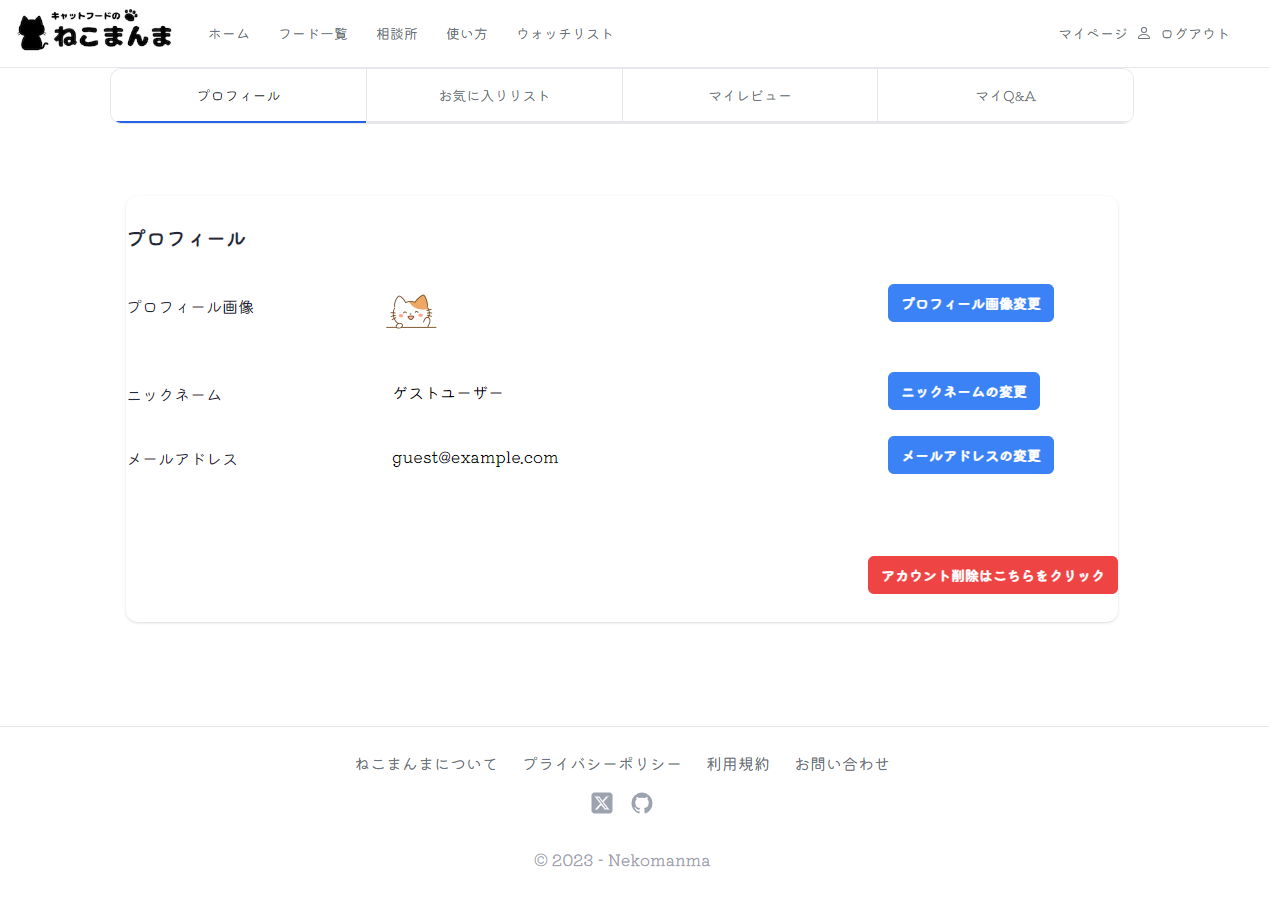Switch to the マイレビュー tab
The width and height of the screenshot is (1269, 899).
(749, 95)
